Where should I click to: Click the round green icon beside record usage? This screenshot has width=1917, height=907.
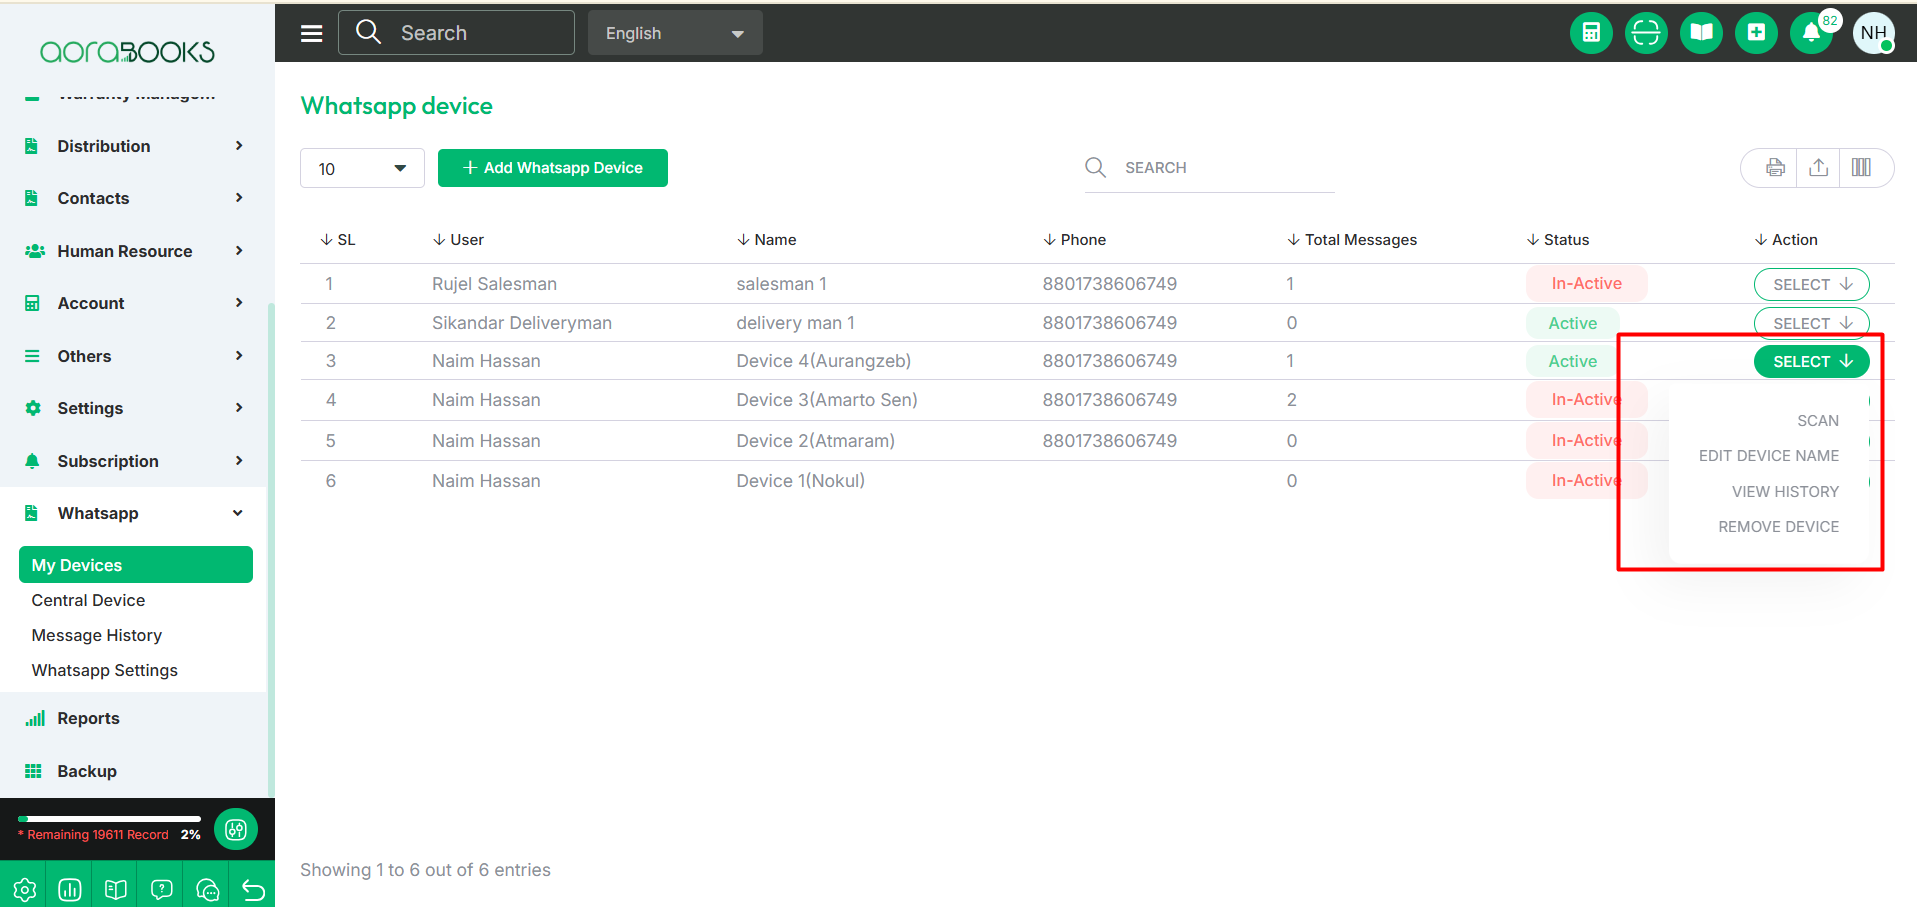236,829
